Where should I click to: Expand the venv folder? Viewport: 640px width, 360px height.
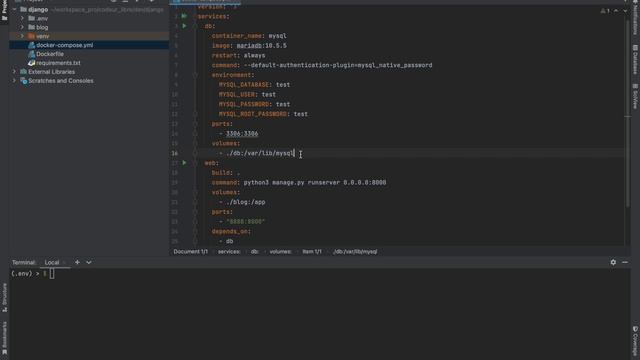click(x=22, y=36)
